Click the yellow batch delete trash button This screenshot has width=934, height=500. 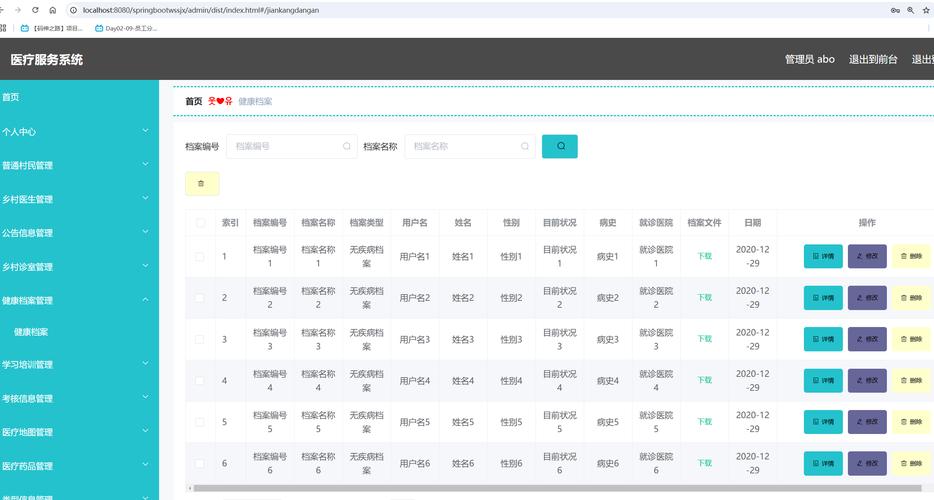pyautogui.click(x=202, y=184)
